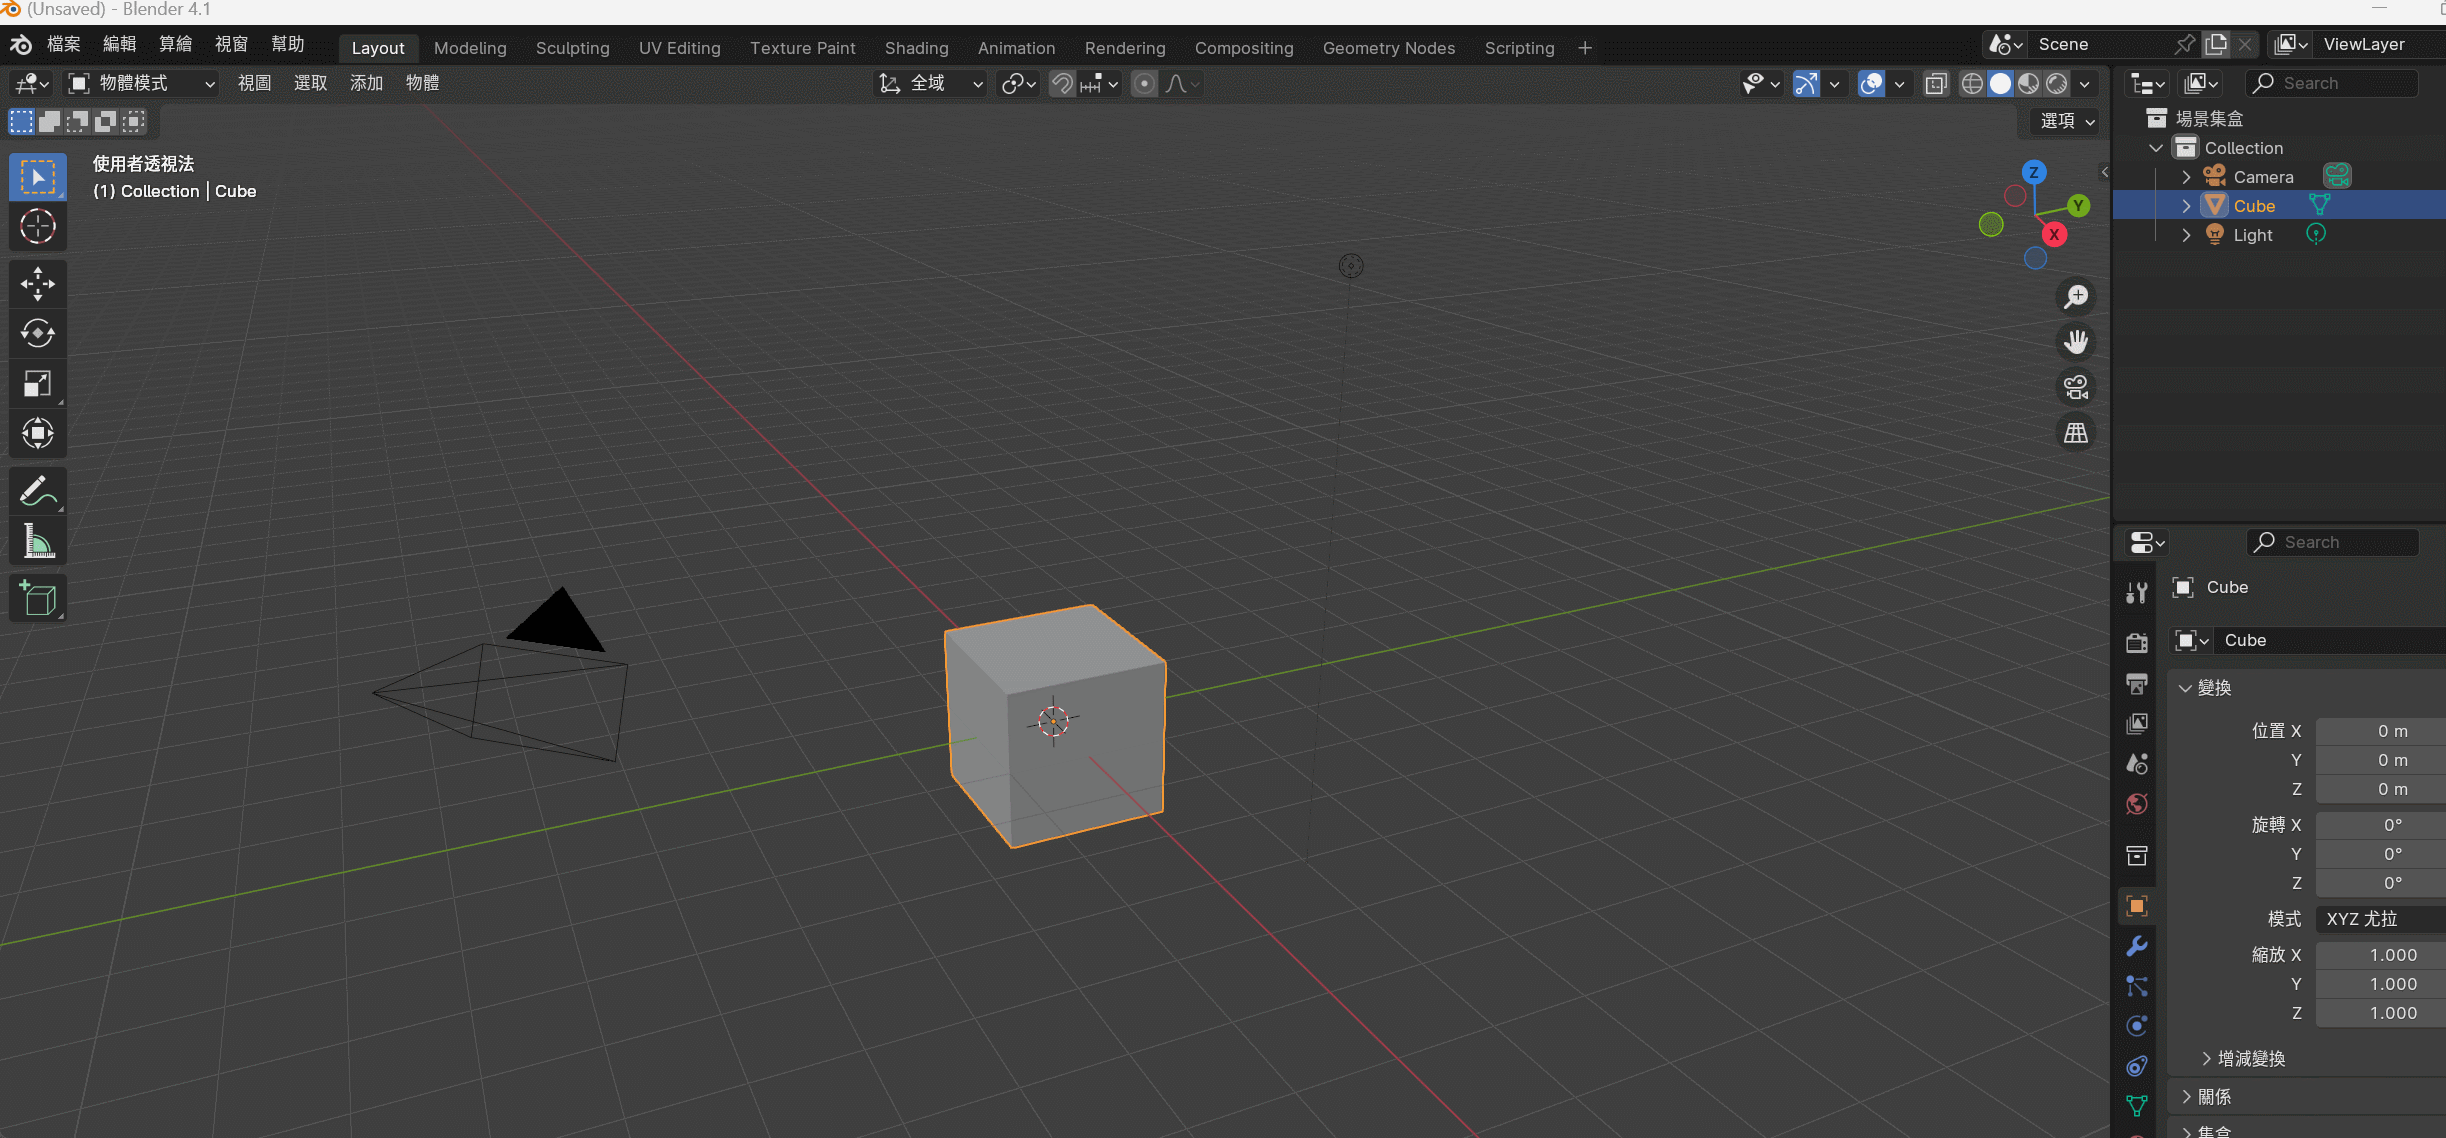Click the Annotate tool icon
The width and height of the screenshot is (2446, 1138).
tap(37, 489)
